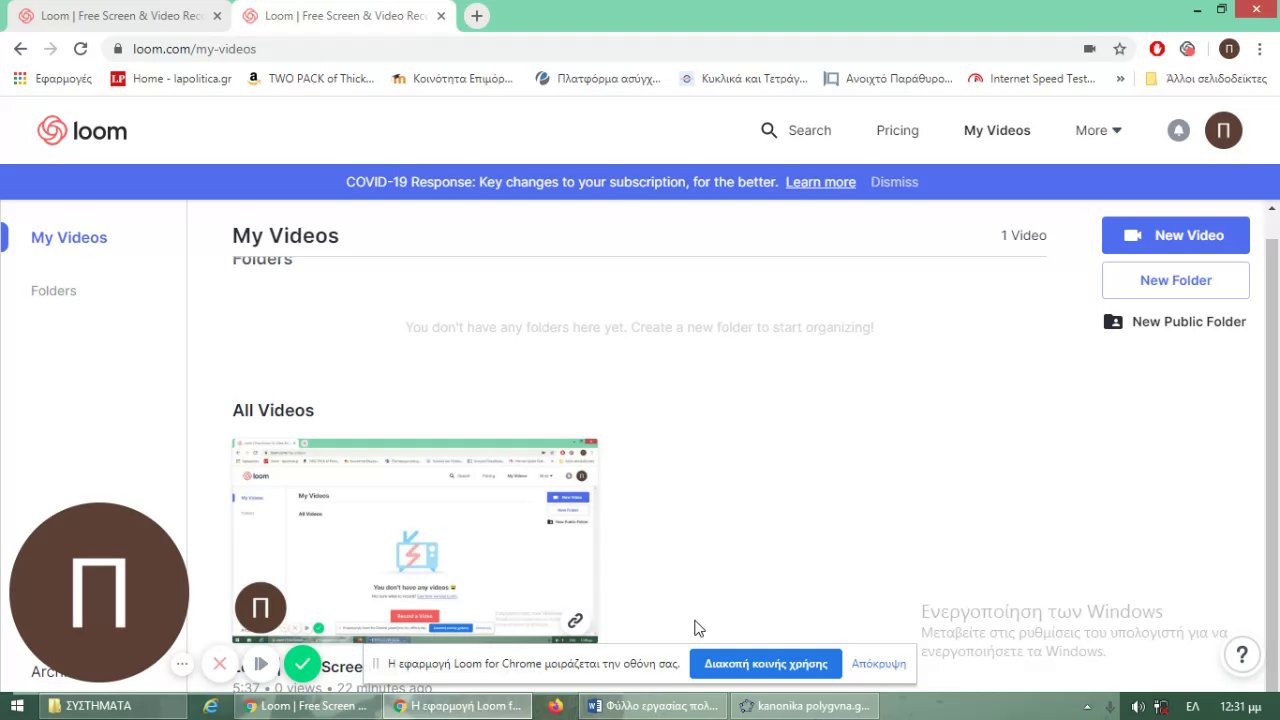Select My Videos in the top navigation
The image size is (1280, 720).
(997, 130)
